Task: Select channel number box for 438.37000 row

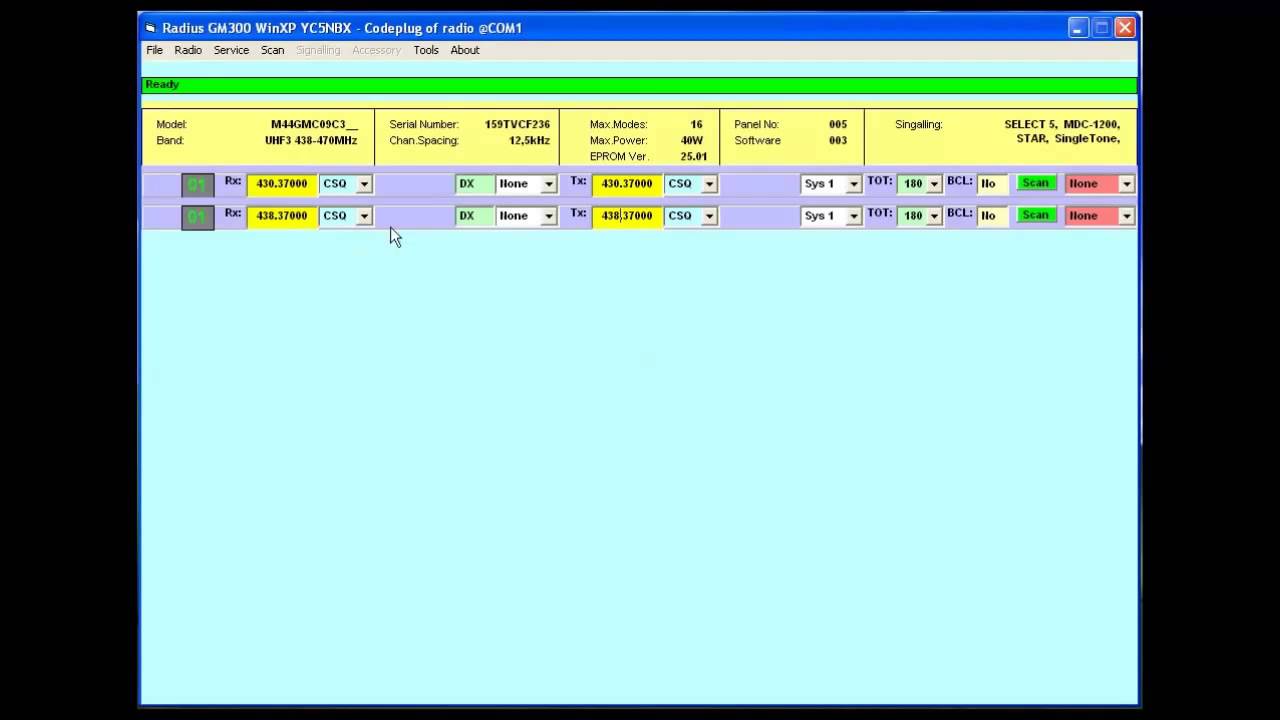Action: pos(197,216)
